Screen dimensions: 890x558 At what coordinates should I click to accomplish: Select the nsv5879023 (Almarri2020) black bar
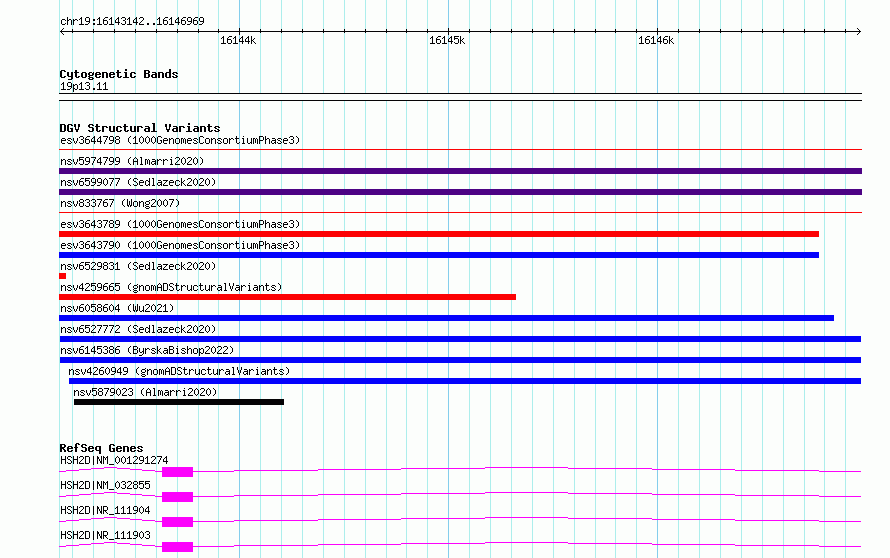[179, 402]
